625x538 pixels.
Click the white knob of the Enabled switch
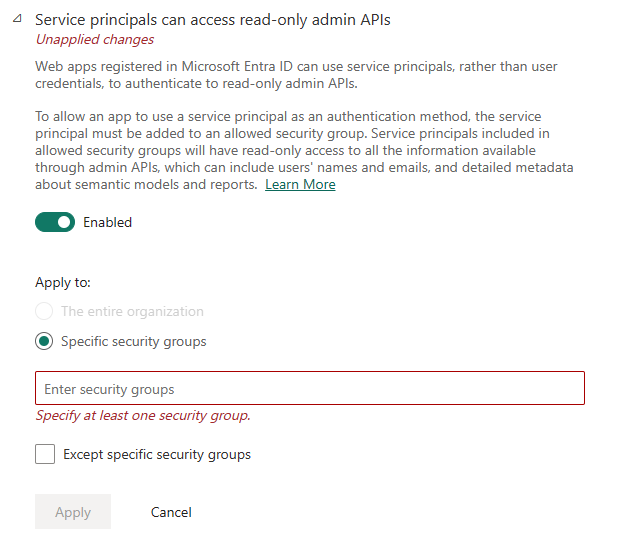65,222
